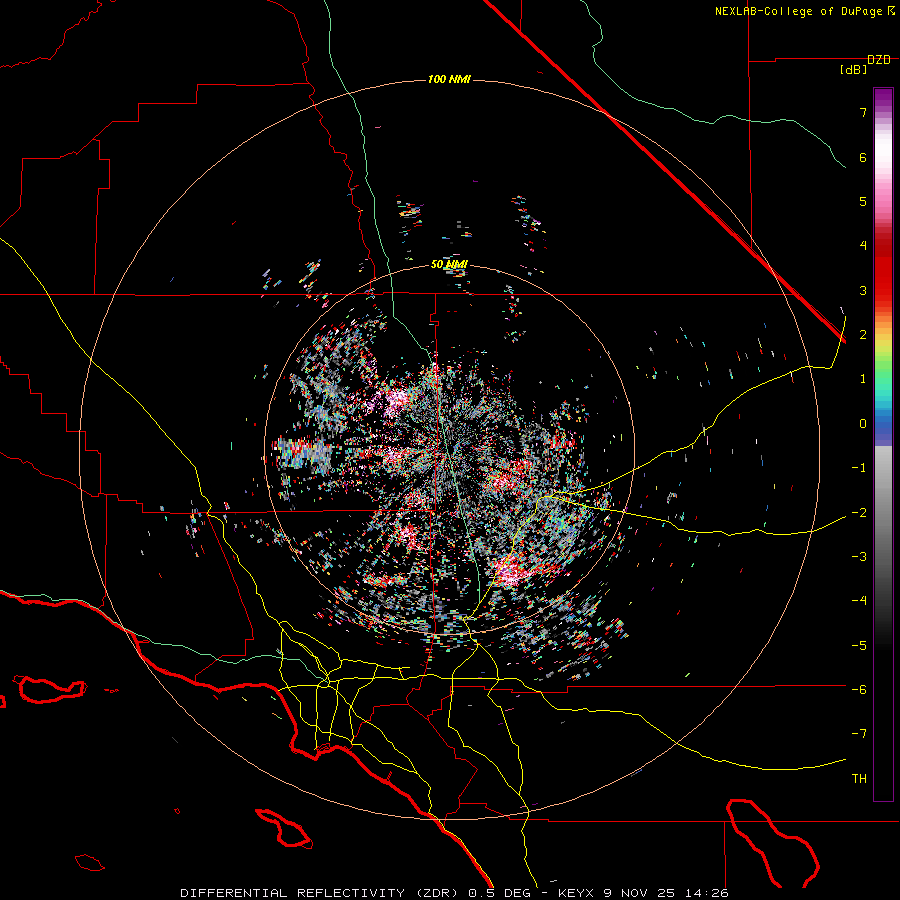Click the 3 value on the color scale
The height and width of the screenshot is (900, 900).
coord(863,290)
